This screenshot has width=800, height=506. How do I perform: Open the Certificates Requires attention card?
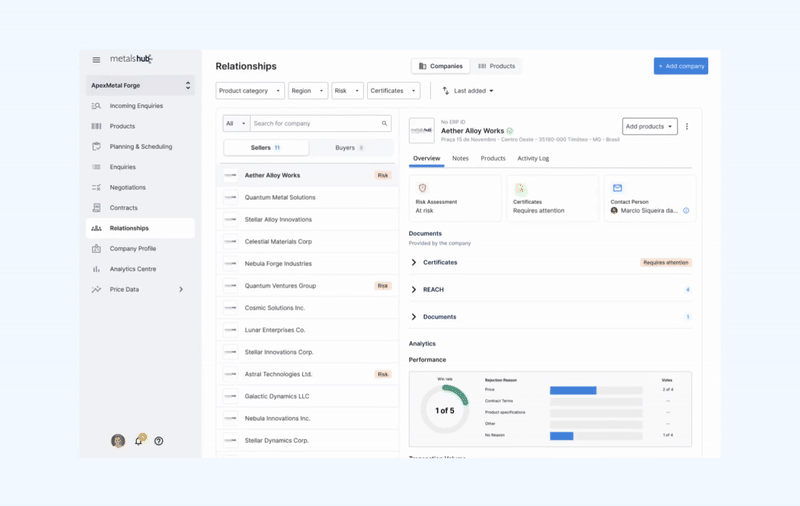pyautogui.click(x=553, y=198)
